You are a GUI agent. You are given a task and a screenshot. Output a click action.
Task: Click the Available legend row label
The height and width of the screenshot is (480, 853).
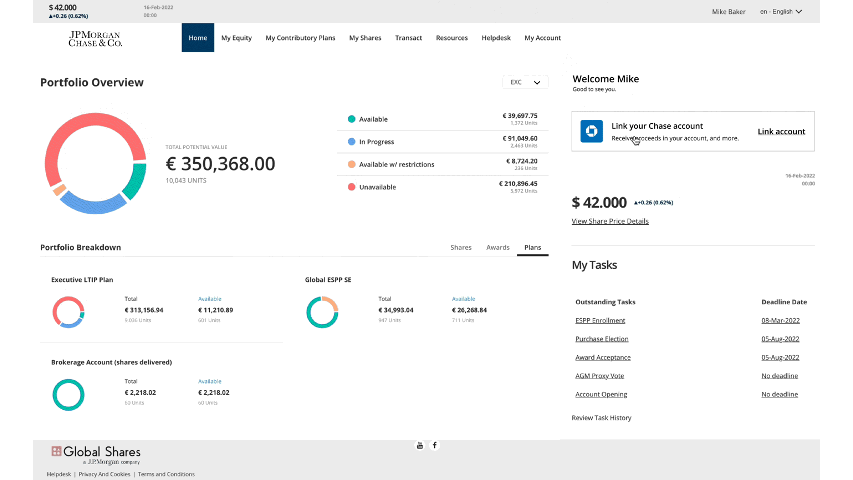(x=373, y=119)
